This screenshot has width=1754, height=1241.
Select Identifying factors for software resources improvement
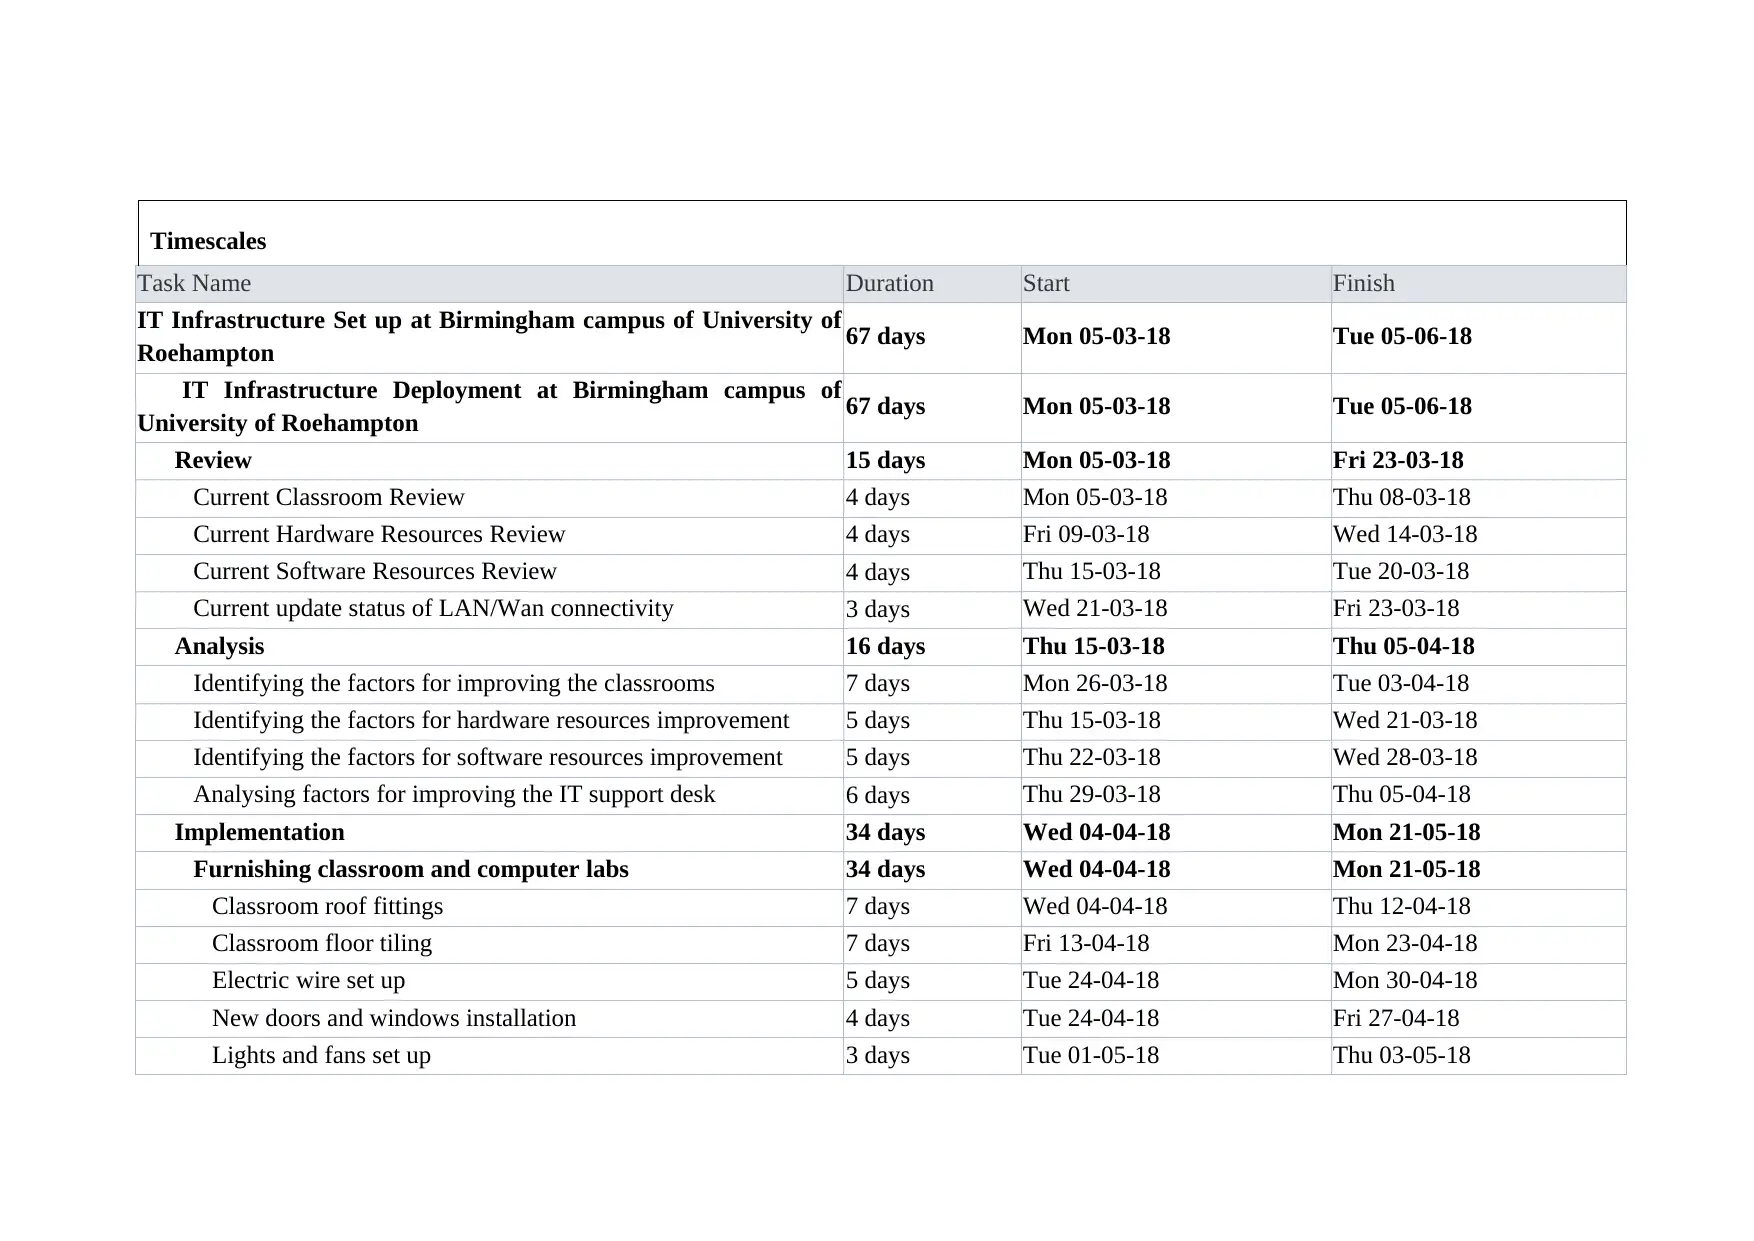(x=488, y=757)
